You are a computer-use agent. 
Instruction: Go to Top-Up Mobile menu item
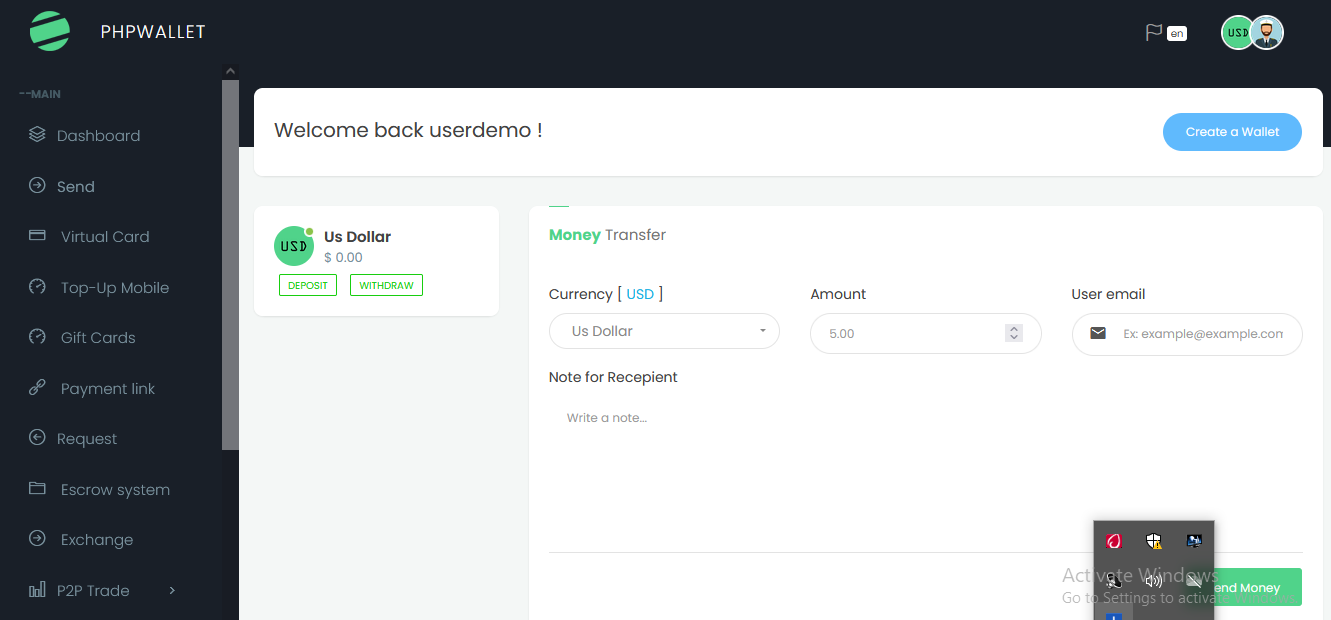(x=114, y=288)
